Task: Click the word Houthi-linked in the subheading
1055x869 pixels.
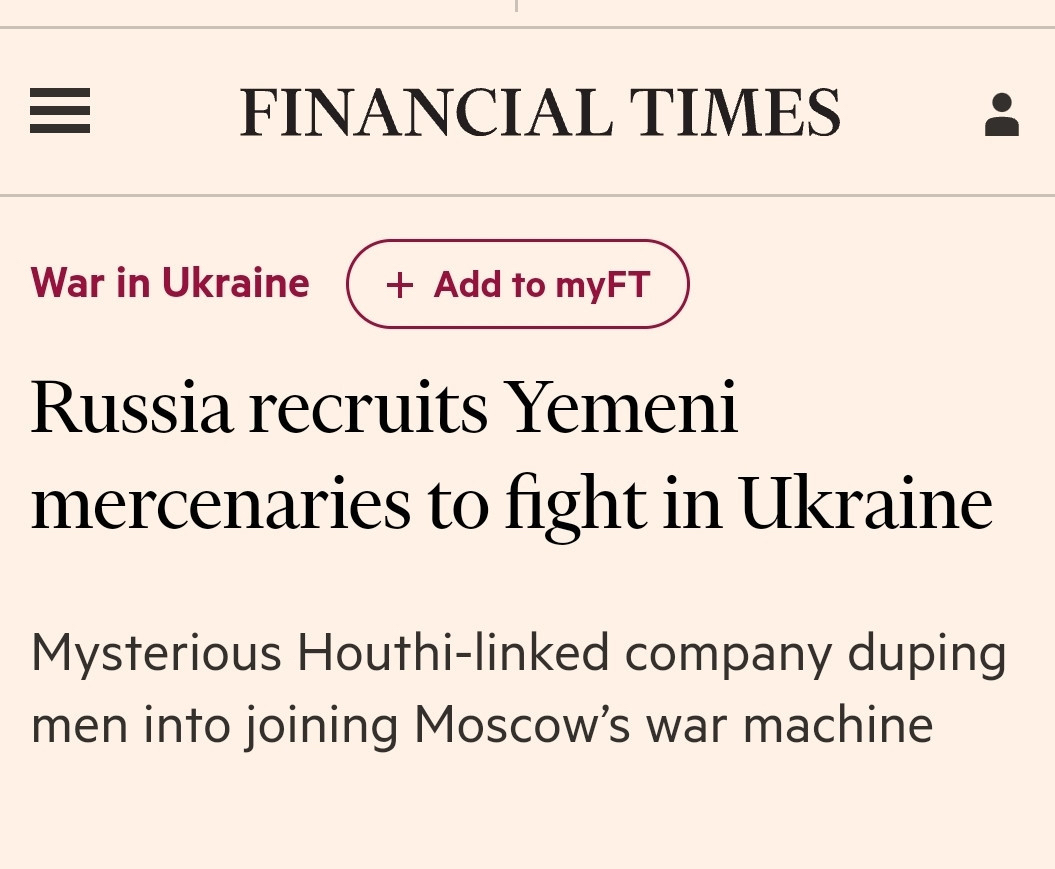Action: [453, 654]
